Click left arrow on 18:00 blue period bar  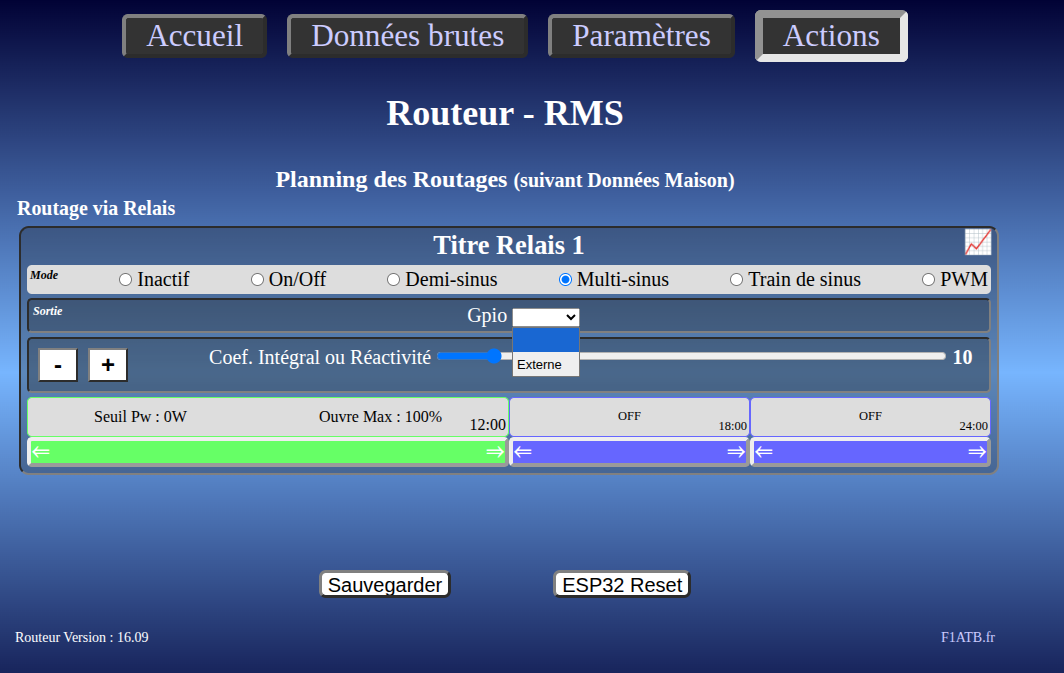pos(522,452)
